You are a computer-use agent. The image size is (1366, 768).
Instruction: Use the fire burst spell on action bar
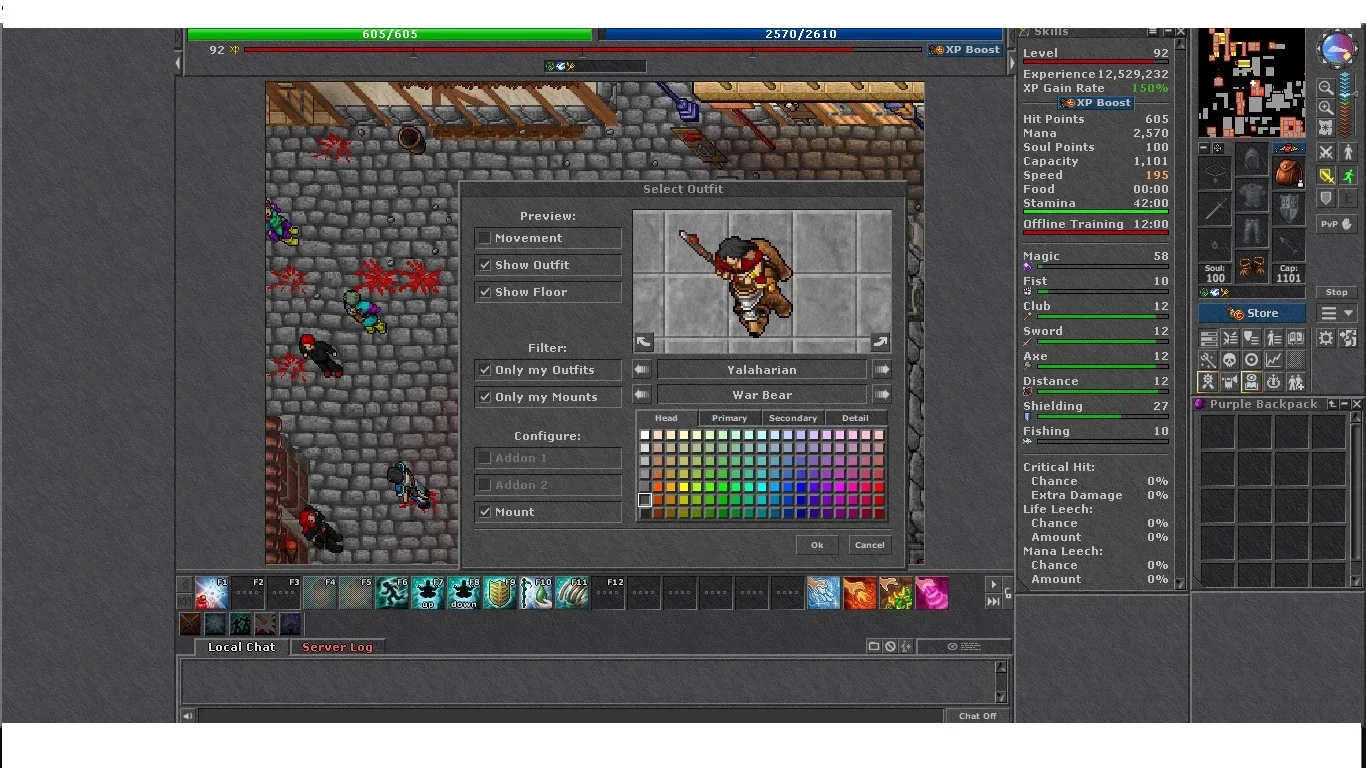click(859, 592)
